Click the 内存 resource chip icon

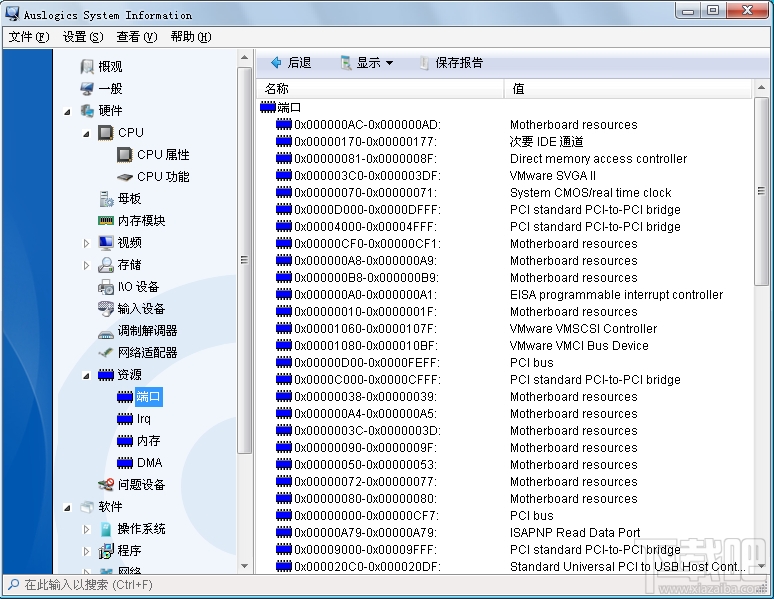[x=125, y=440]
